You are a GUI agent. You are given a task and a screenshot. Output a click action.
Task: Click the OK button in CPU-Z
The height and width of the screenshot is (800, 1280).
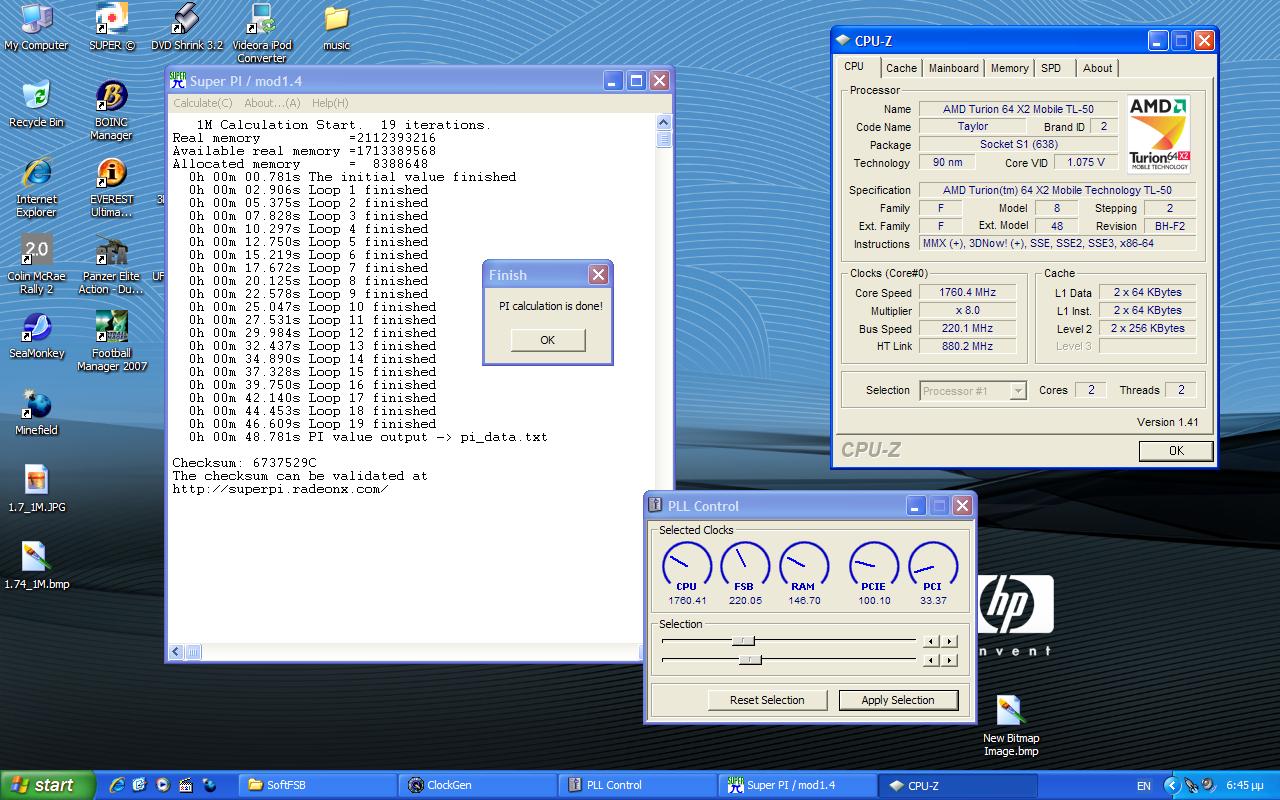click(x=1176, y=451)
